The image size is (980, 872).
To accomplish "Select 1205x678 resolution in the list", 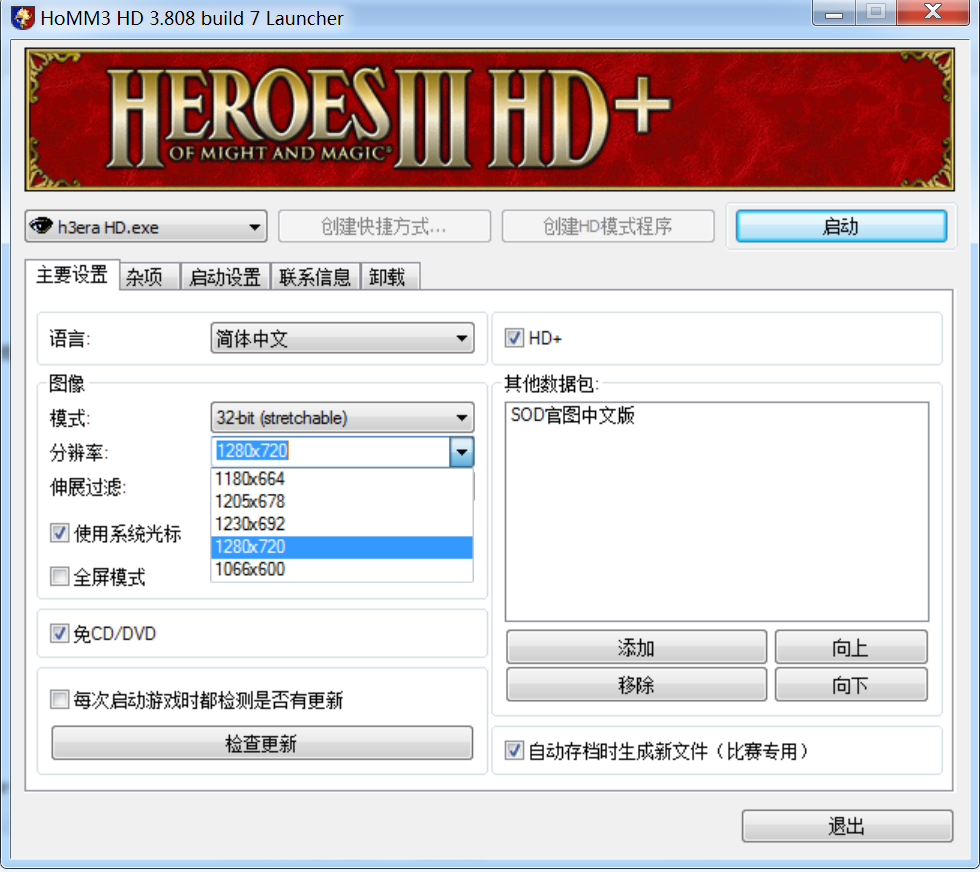I will click(342, 501).
